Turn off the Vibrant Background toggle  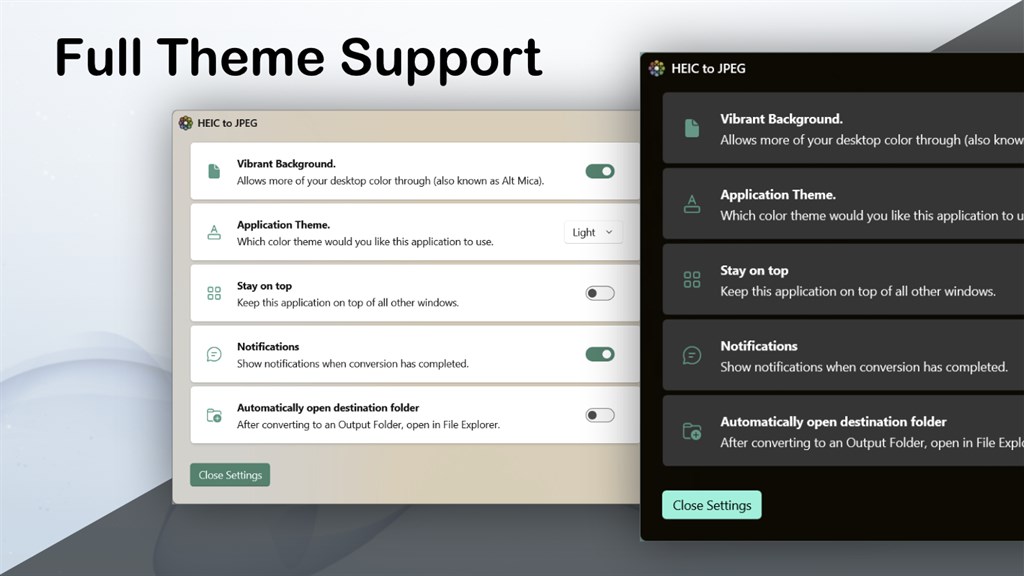(x=600, y=171)
